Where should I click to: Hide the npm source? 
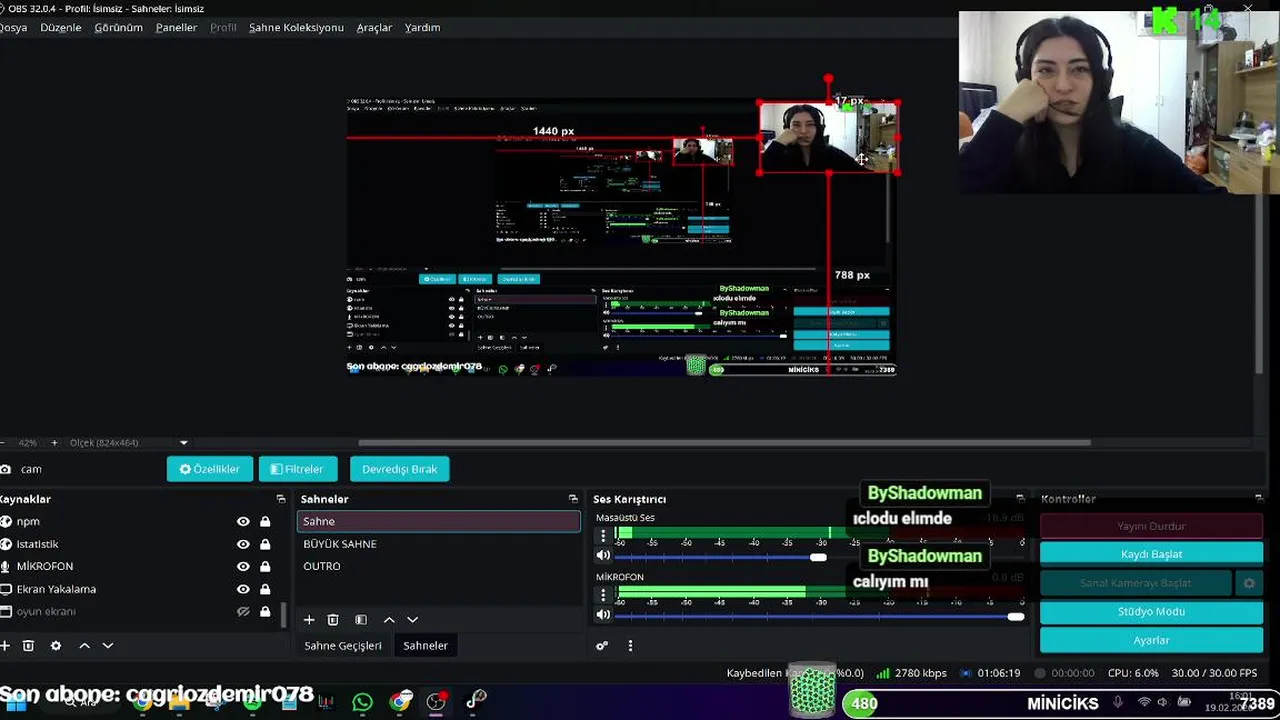coord(243,522)
